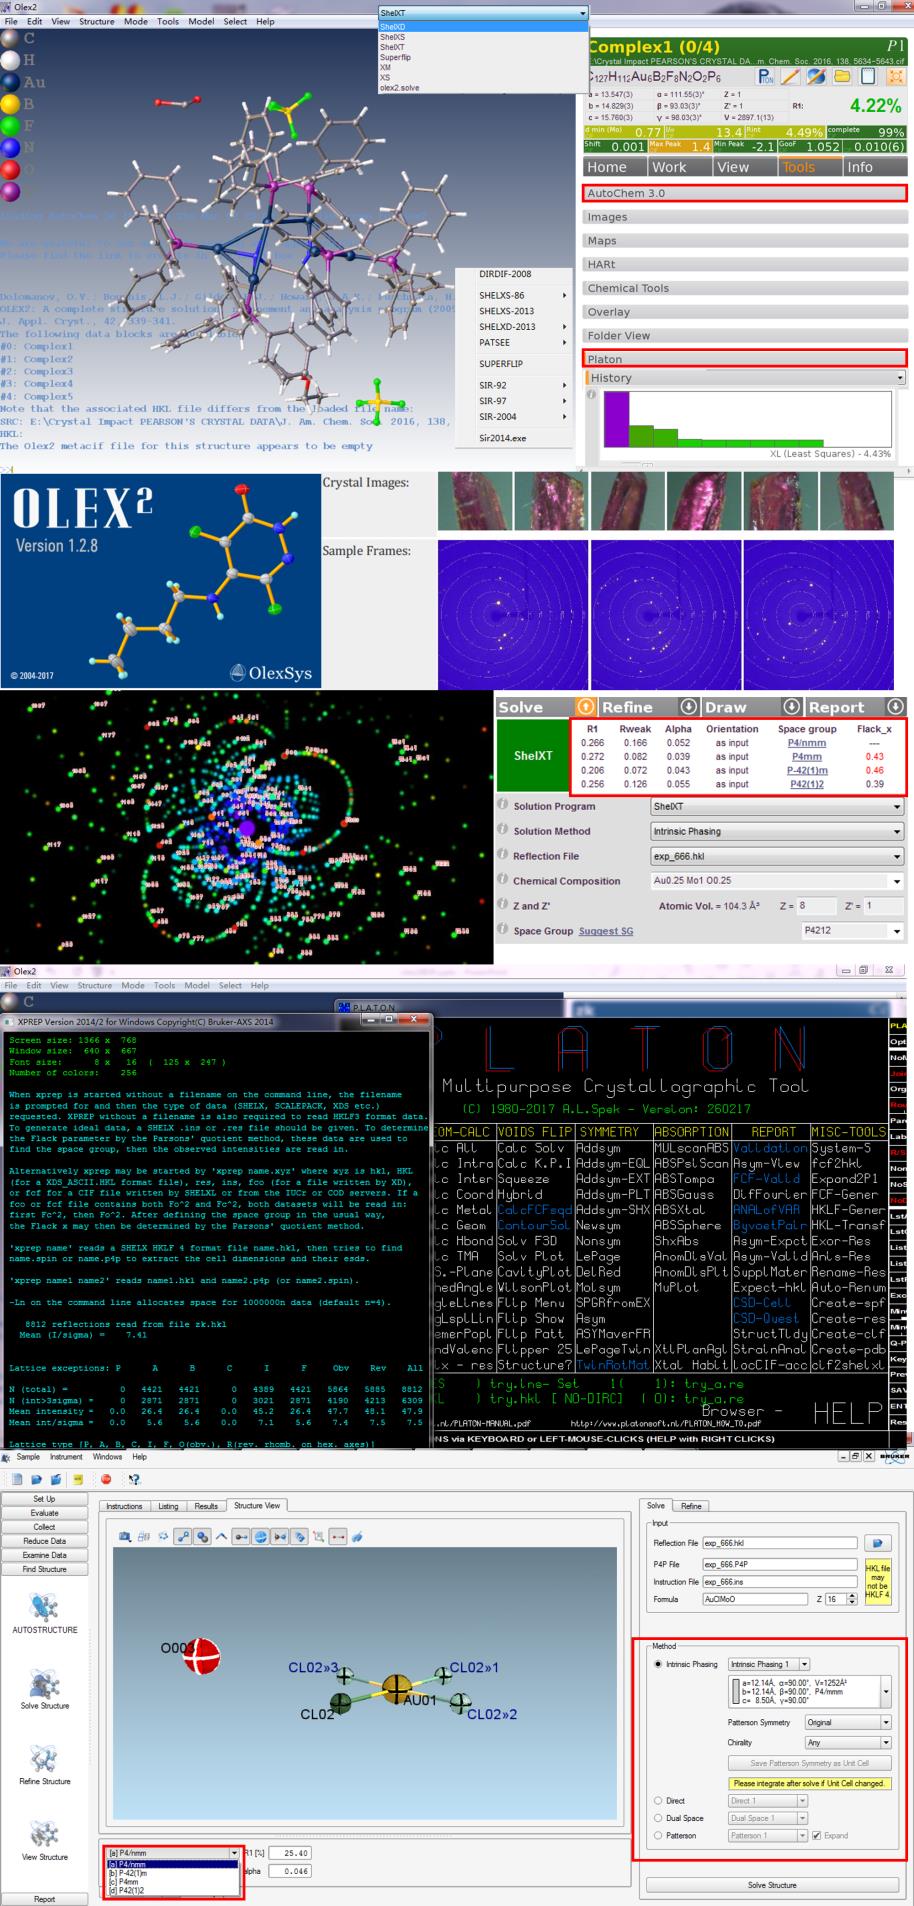
Task: Open the yellow folder icon in header
Action: (x=842, y=76)
